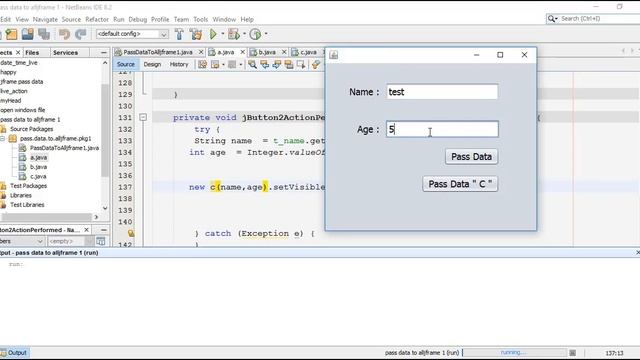Click the Debug Project toolbar icon
The height and width of the screenshot is (360, 640).
[233, 34]
